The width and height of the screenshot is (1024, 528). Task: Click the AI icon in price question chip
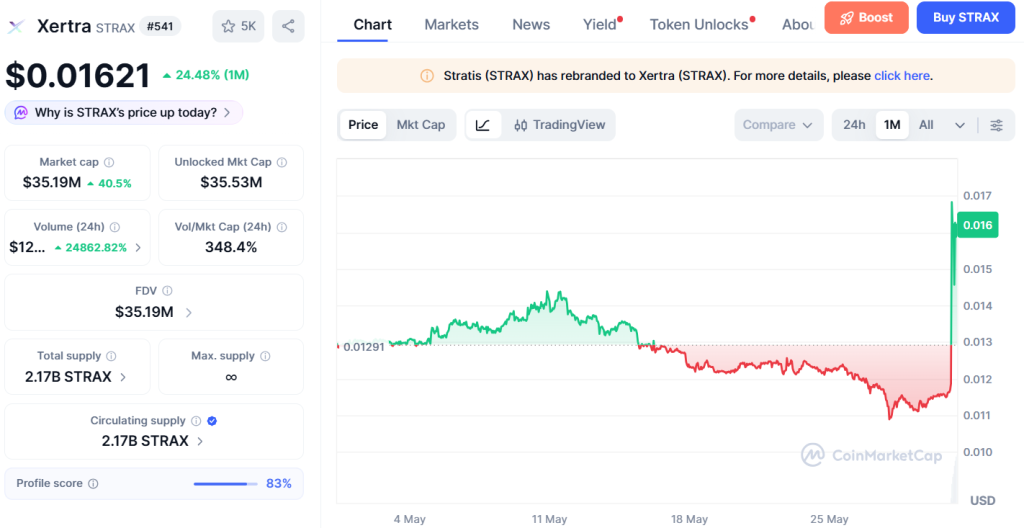(x=21, y=112)
